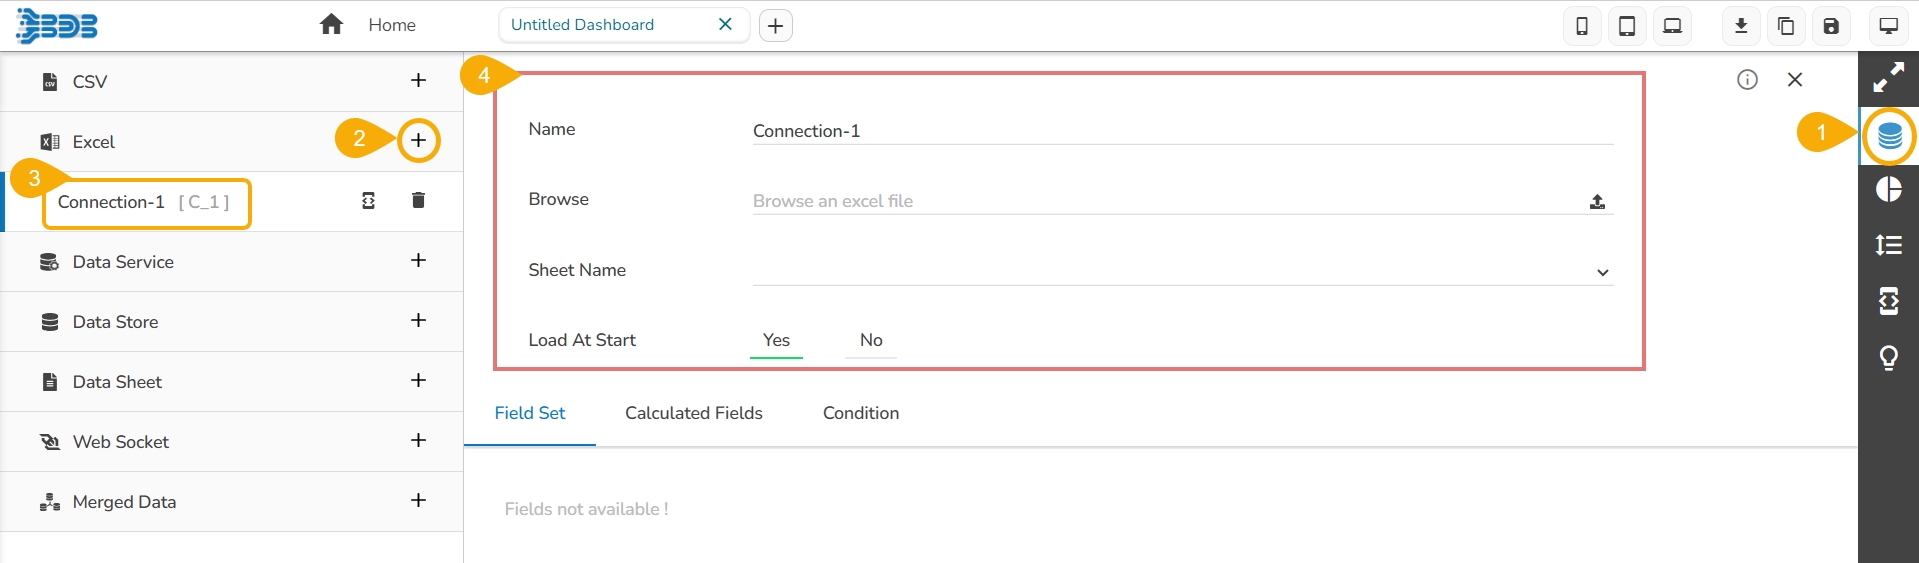This screenshot has width=1919, height=563.
Task: Click the new dashboard plus button
Action: click(x=776, y=26)
